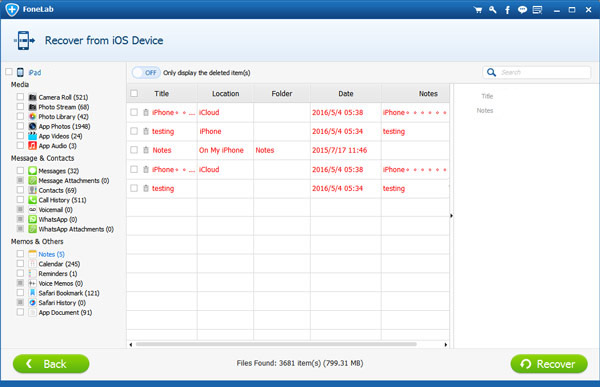
Task: Select App Videos (24) in sidebar
Action: pyautogui.click(x=60, y=136)
